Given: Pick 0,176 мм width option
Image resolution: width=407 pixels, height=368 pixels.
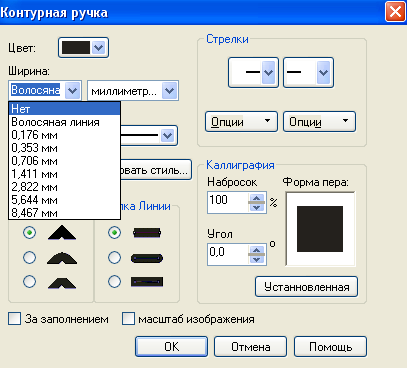Looking at the screenshot, I should [64, 135].
